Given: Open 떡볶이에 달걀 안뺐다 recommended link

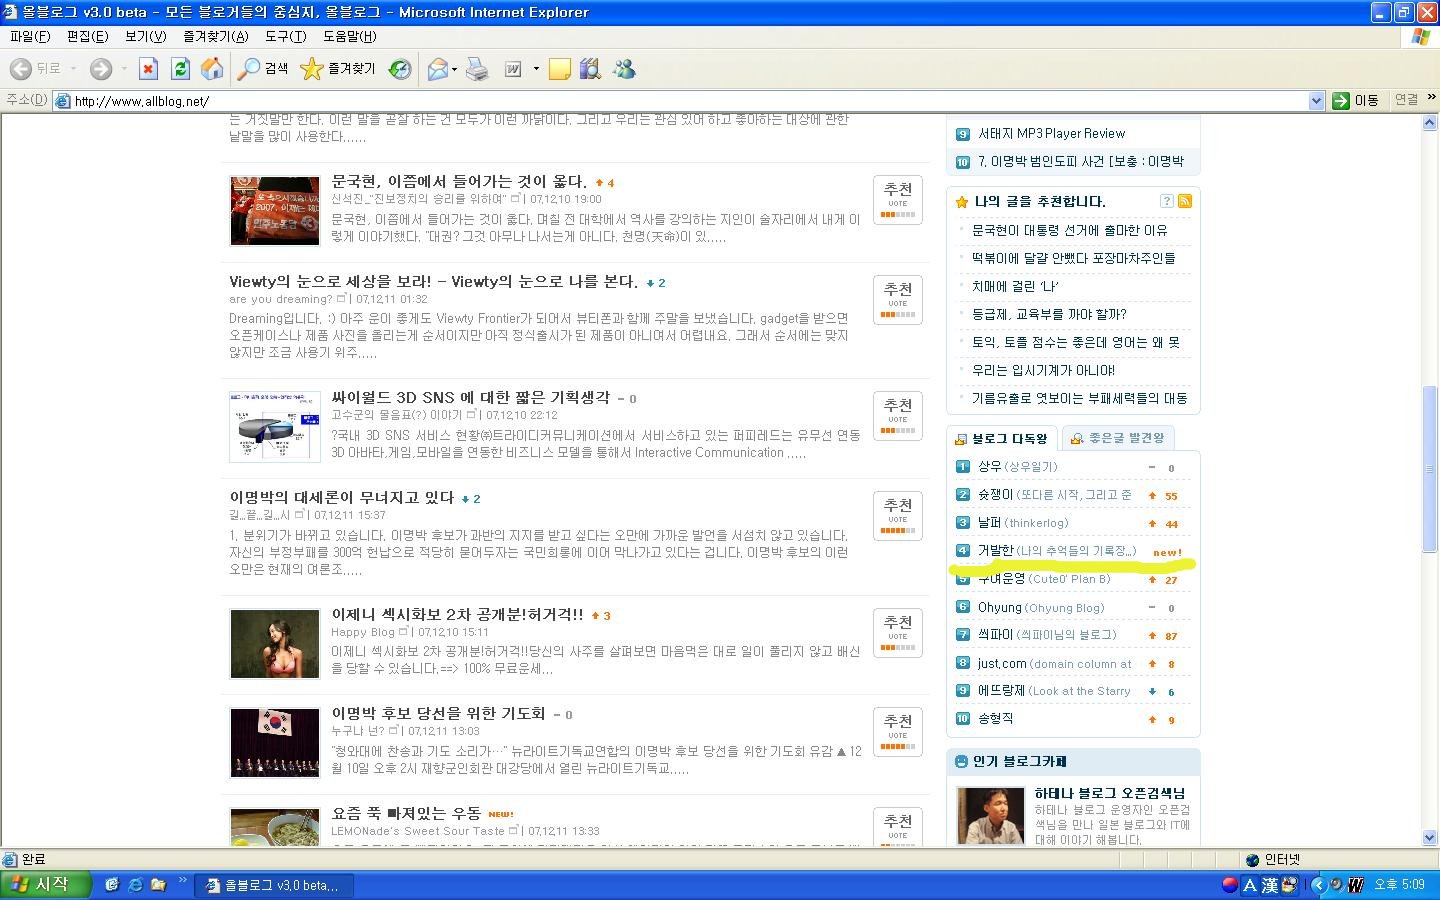Looking at the screenshot, I should (x=1073, y=258).
